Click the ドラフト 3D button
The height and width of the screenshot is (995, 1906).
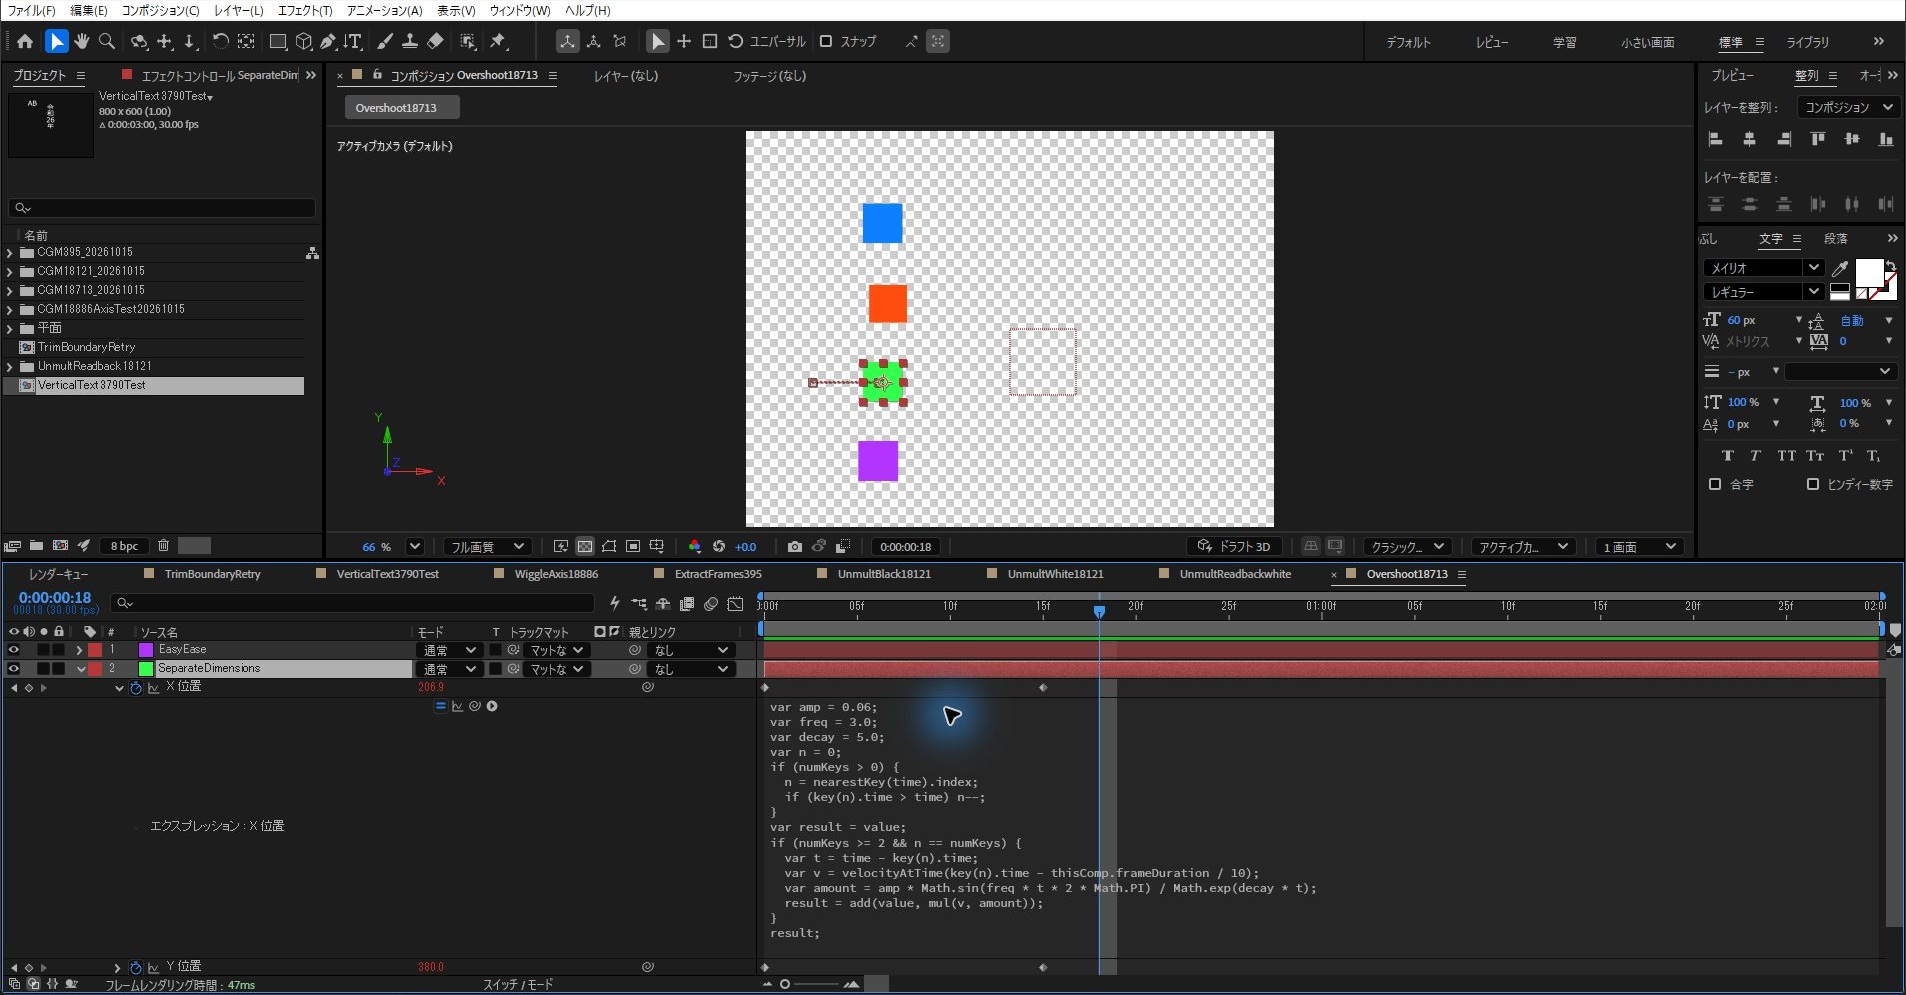point(1235,547)
